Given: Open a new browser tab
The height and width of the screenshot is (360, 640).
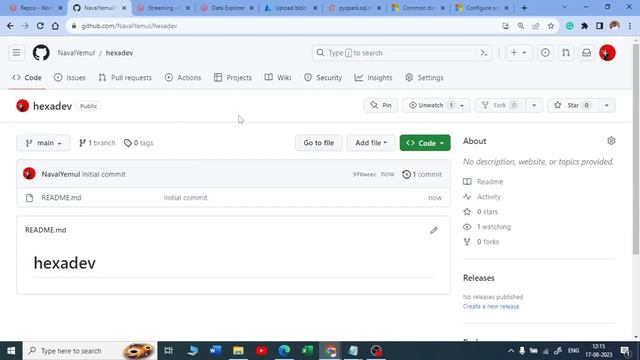Looking at the screenshot, I should click(524, 8).
